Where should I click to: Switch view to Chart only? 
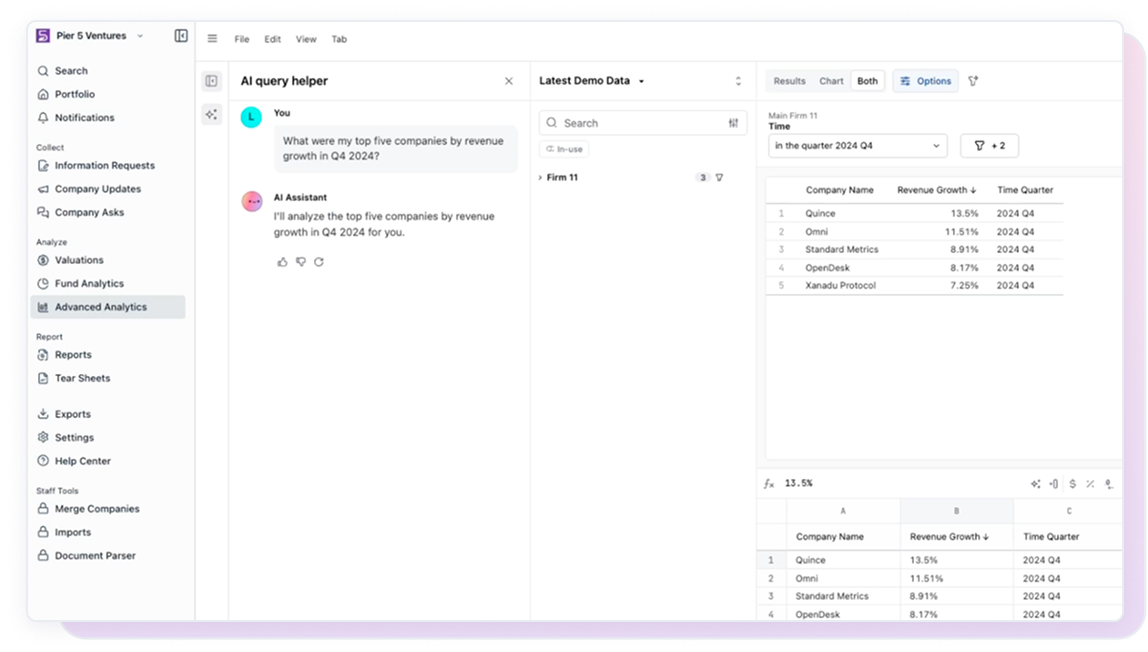[831, 81]
